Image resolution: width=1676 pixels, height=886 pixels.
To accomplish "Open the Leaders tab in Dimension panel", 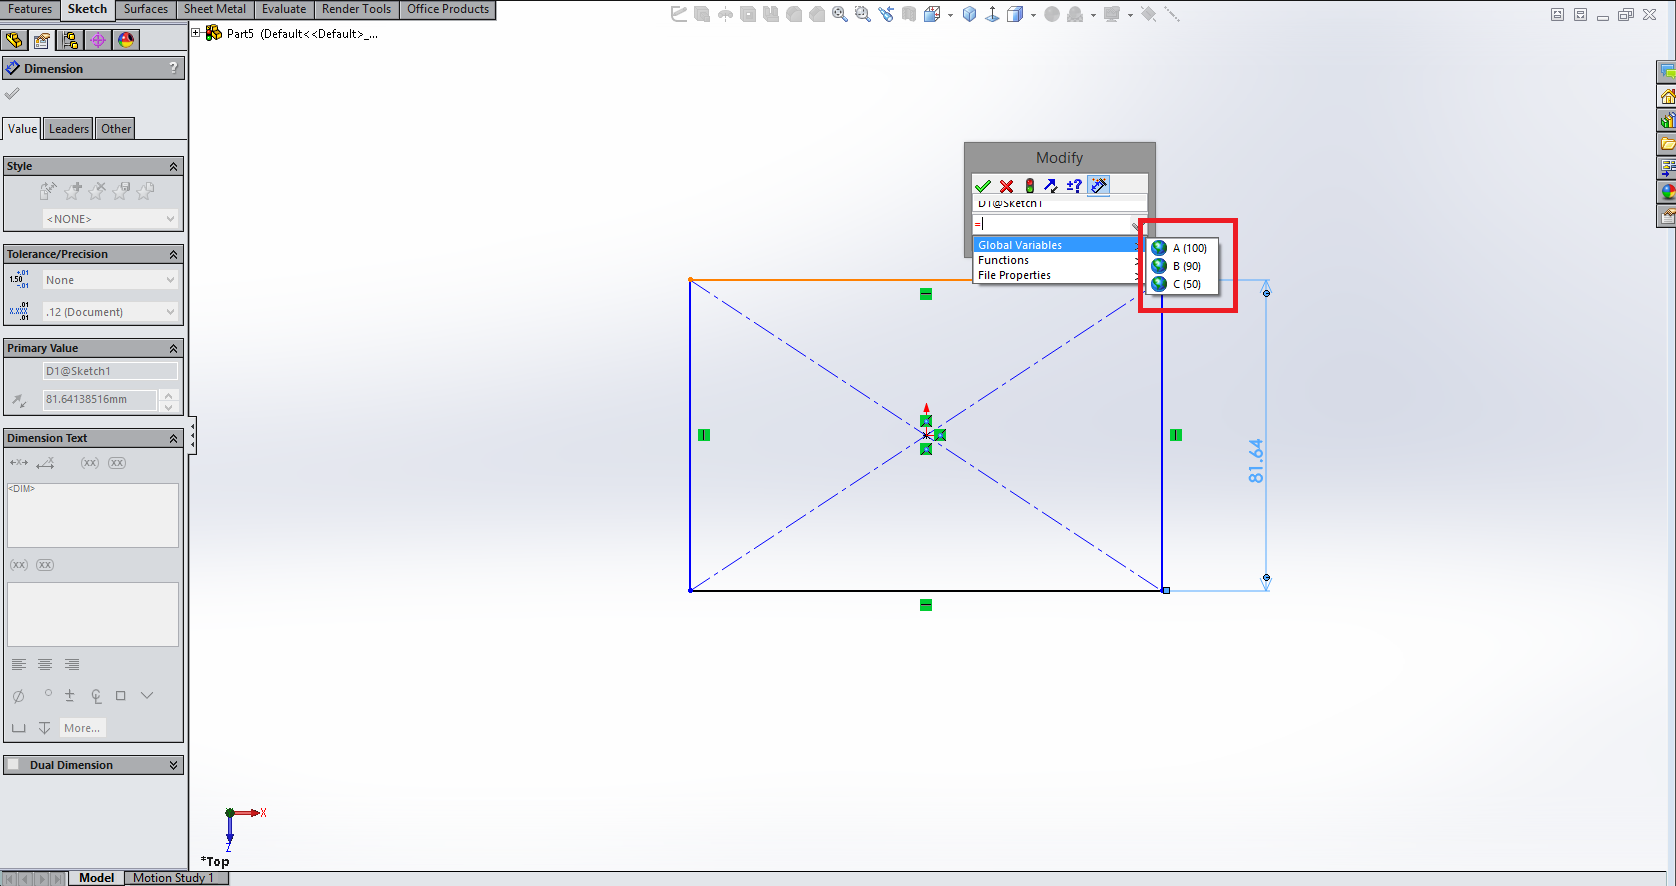I will coord(69,129).
